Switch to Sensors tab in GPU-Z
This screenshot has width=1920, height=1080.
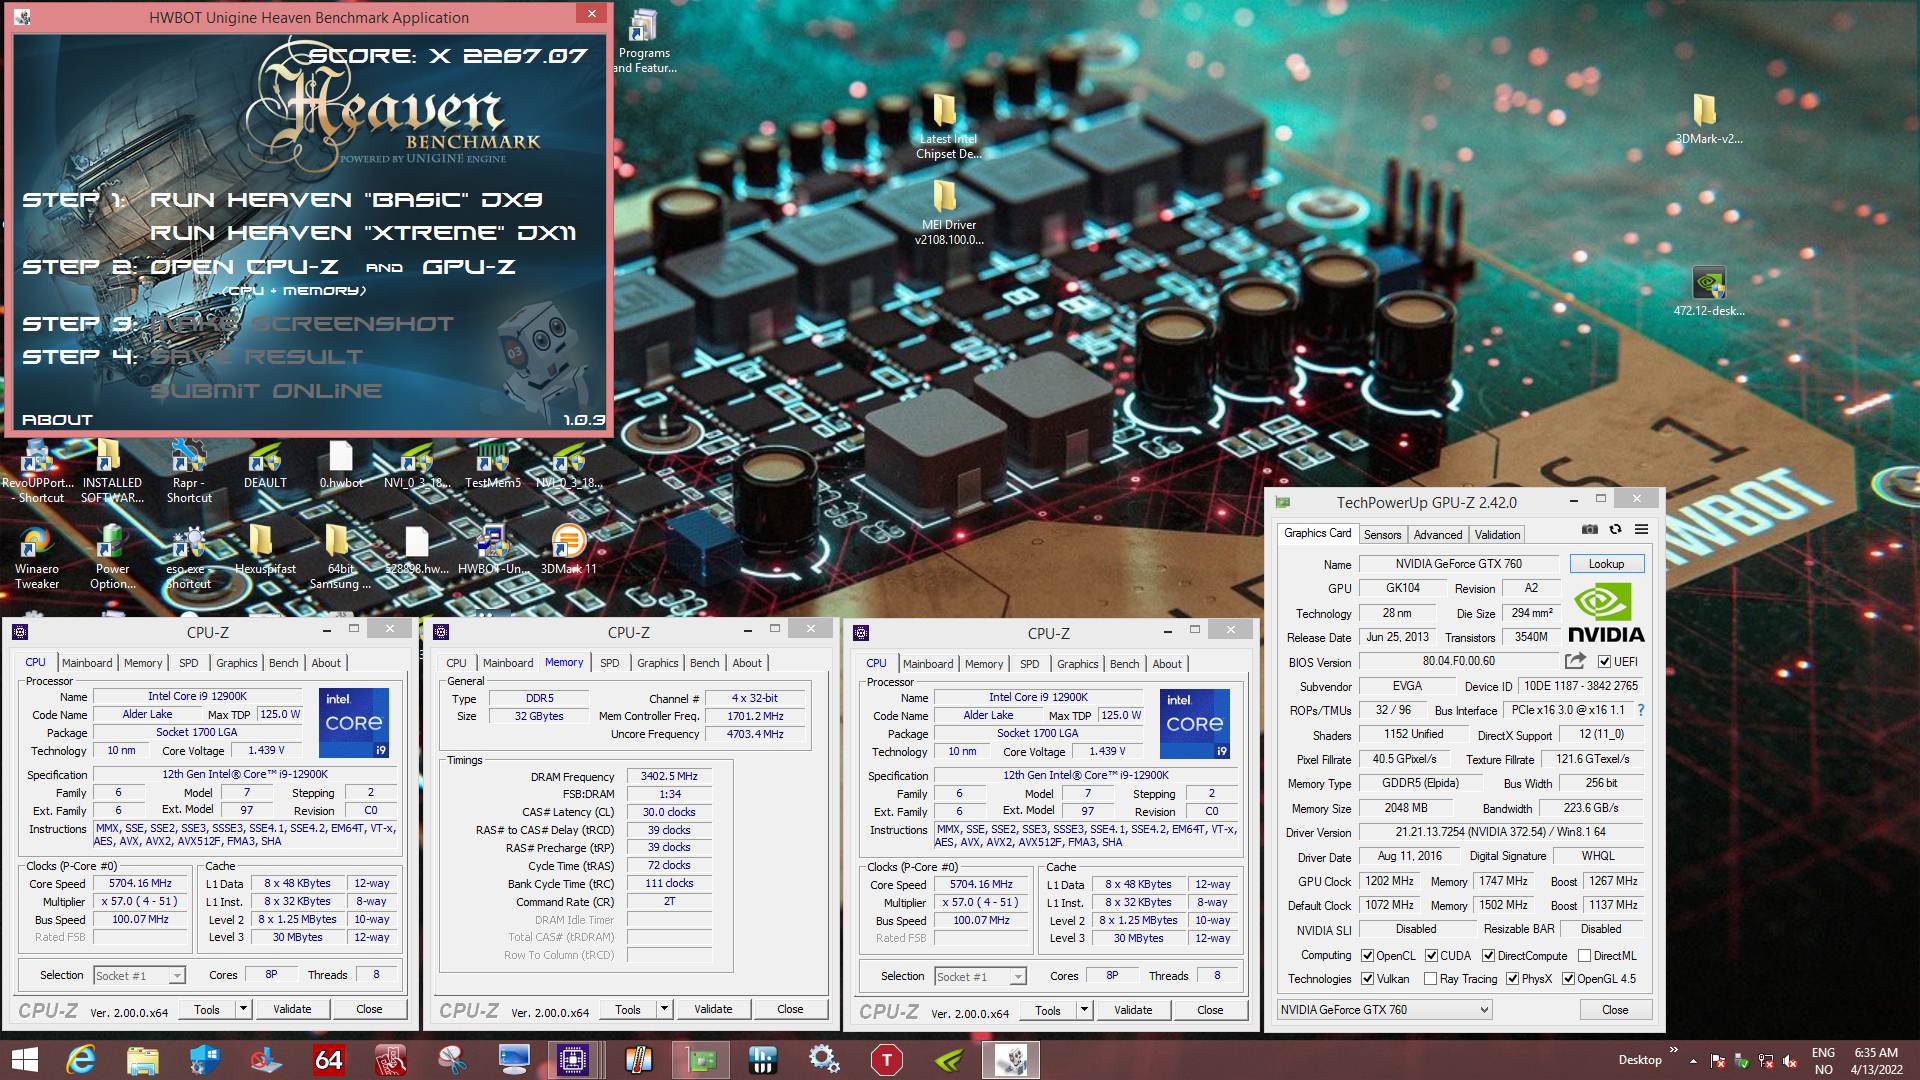[x=1382, y=535]
